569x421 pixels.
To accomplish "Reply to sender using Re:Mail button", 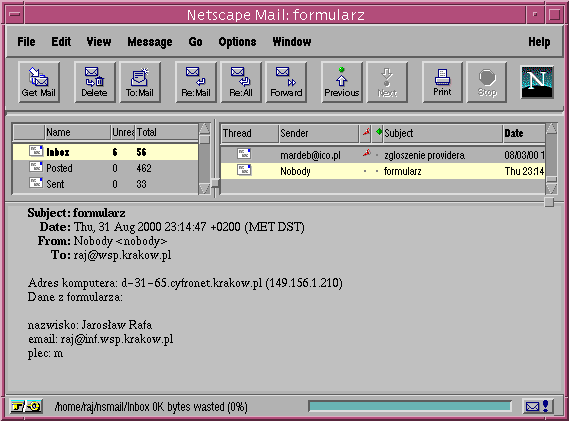I will coord(196,82).
